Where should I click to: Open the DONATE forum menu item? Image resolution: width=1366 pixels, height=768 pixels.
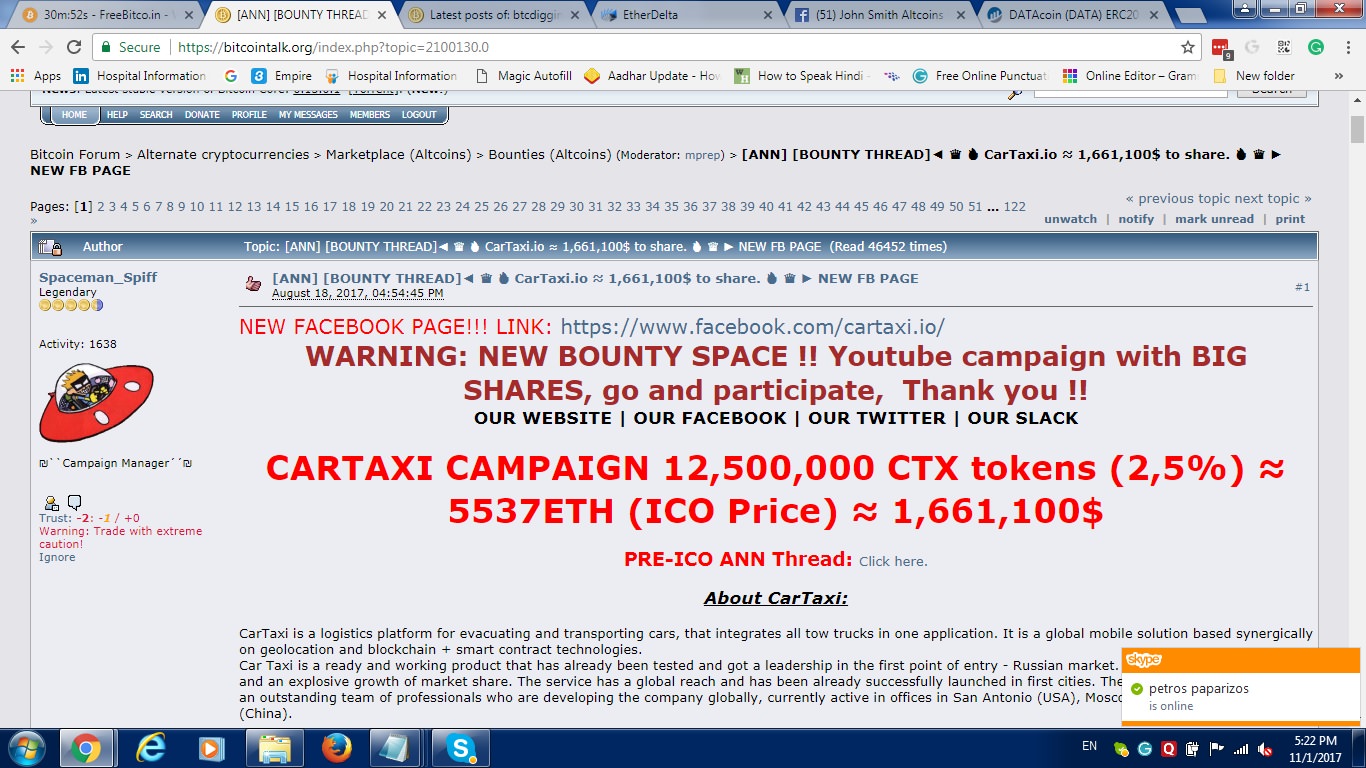202,115
